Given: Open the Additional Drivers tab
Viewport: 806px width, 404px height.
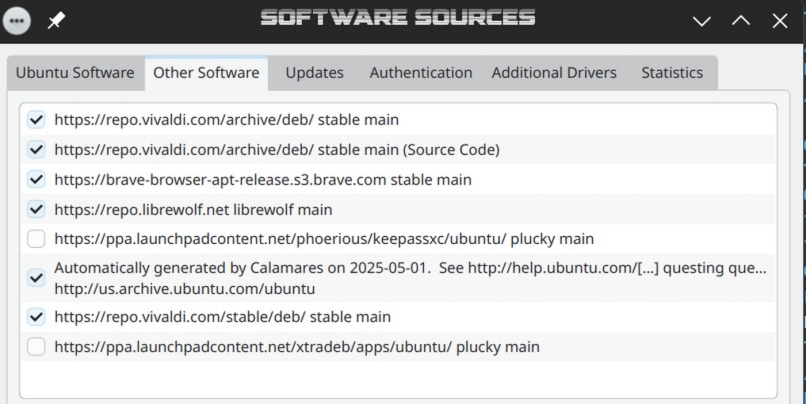Looking at the screenshot, I should (554, 73).
